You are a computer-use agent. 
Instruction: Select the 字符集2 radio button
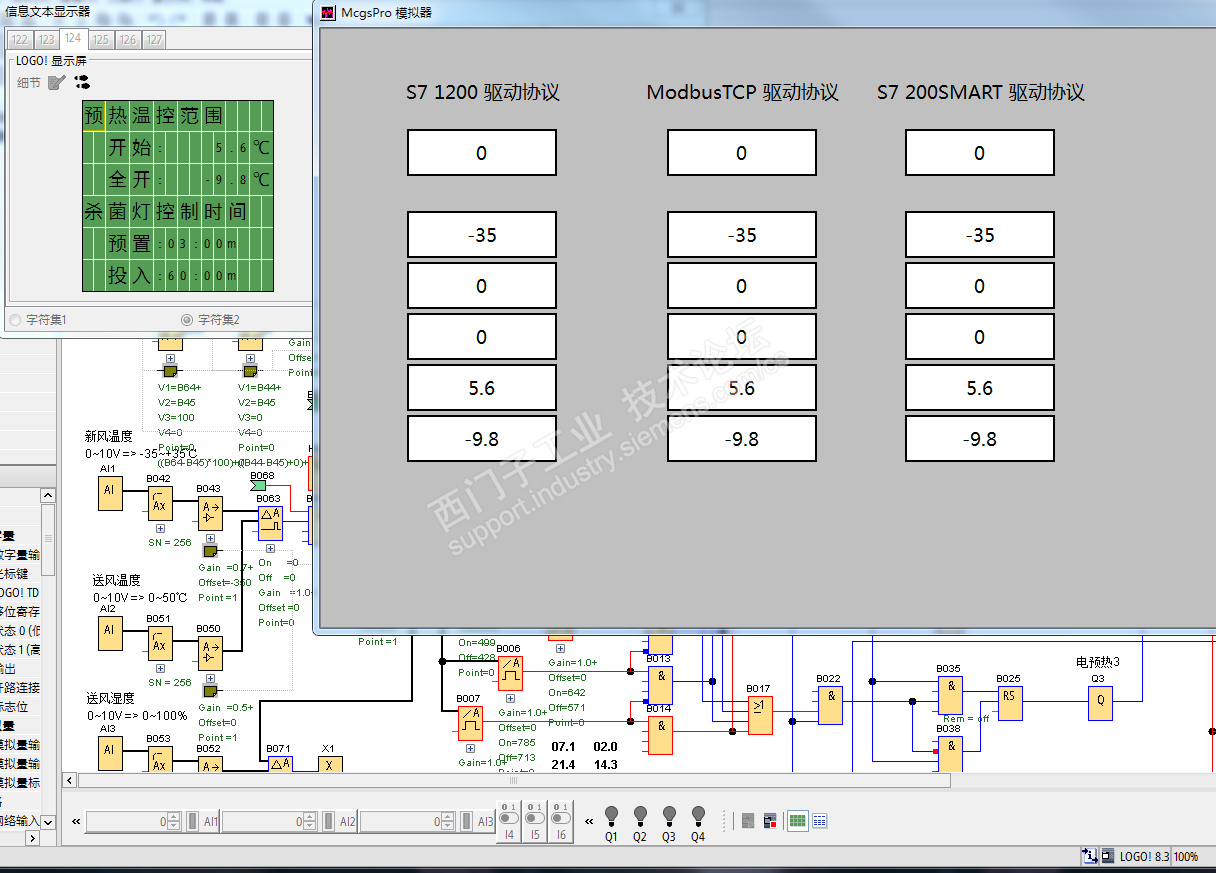186,320
